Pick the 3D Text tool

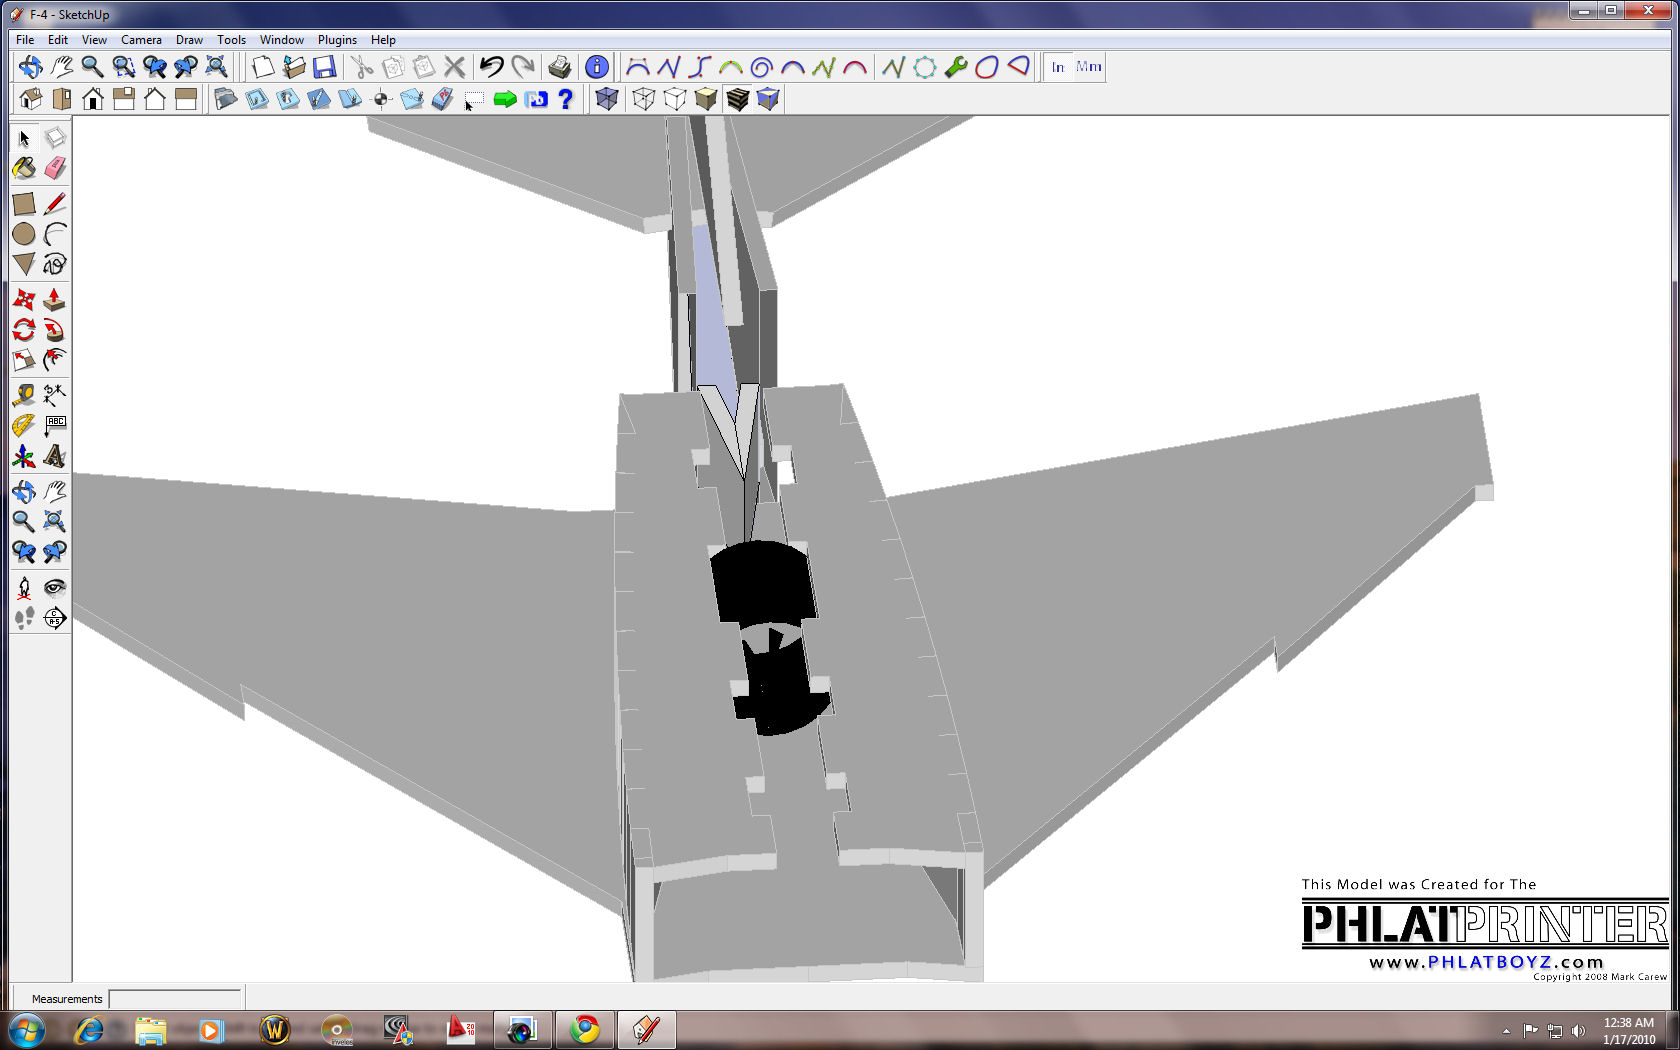(x=55, y=457)
